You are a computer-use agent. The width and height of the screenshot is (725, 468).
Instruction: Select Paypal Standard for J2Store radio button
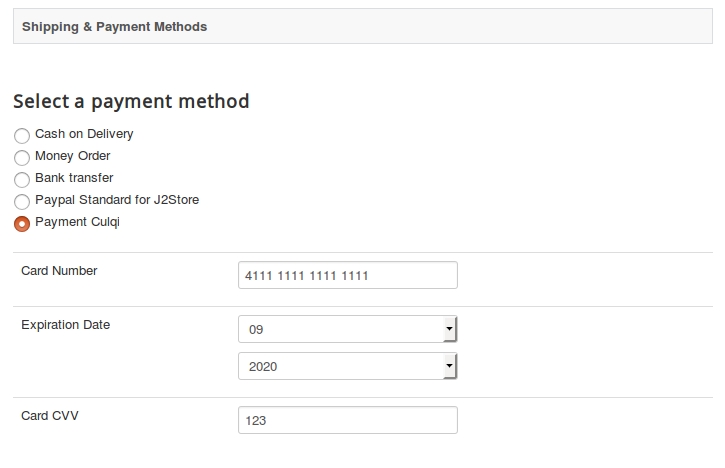[x=22, y=201]
